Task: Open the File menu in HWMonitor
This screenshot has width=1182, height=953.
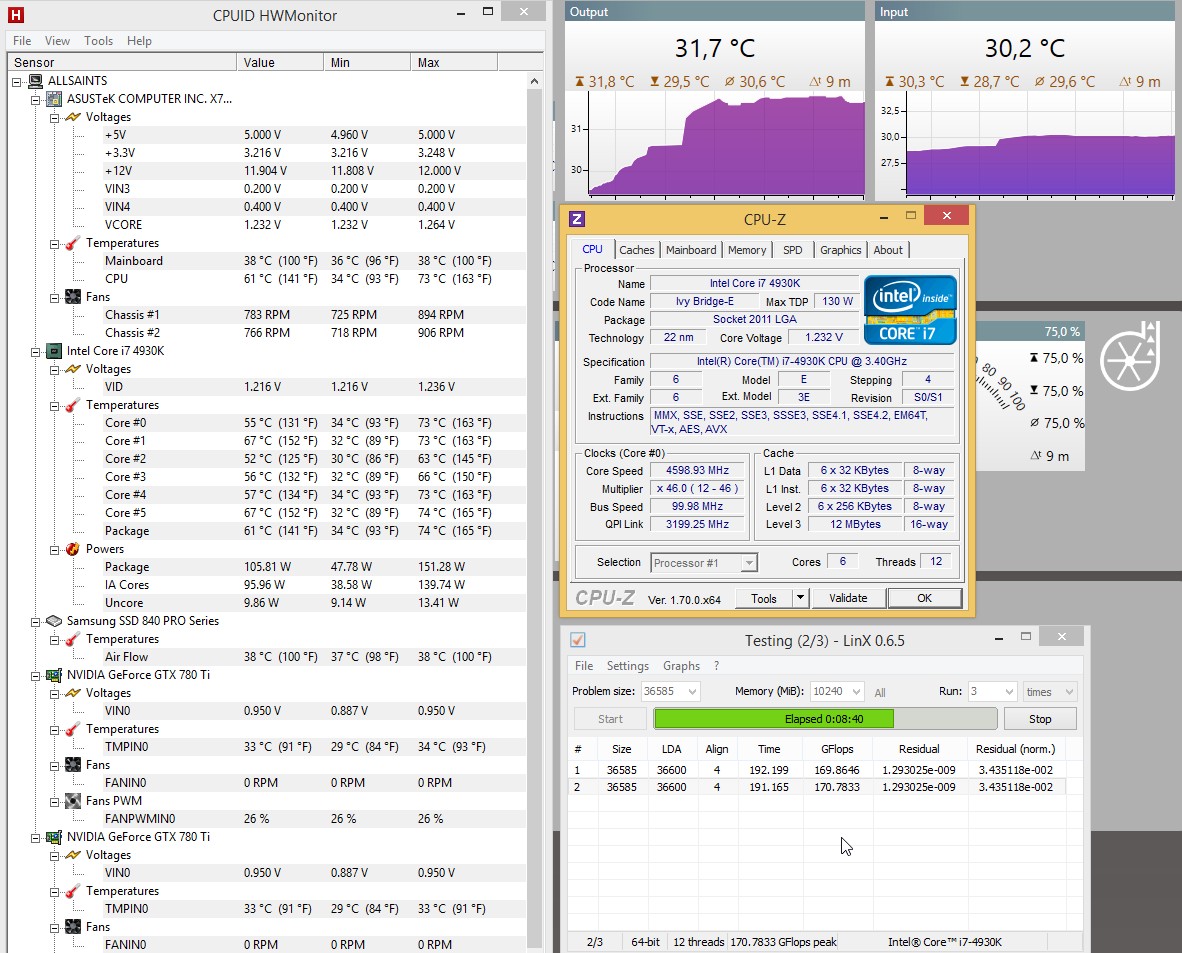Action: point(22,41)
